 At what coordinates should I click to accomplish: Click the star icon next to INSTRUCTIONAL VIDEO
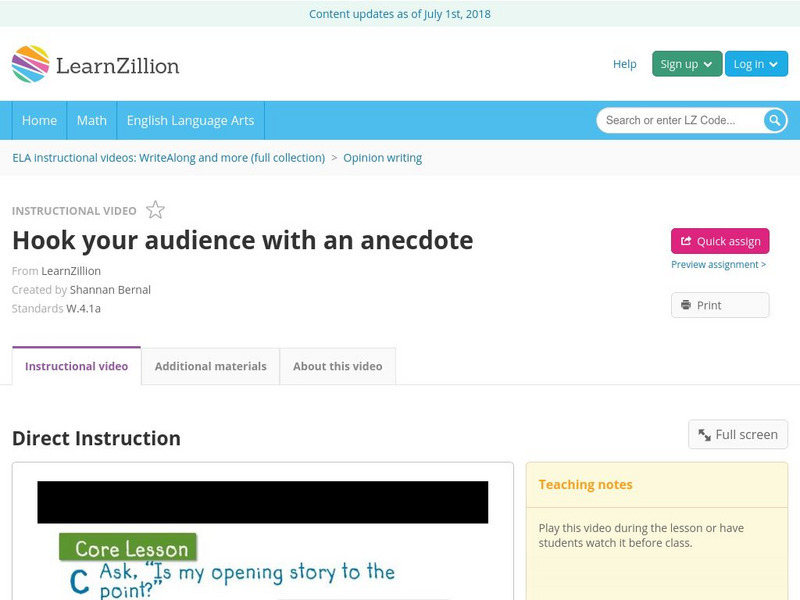point(154,210)
